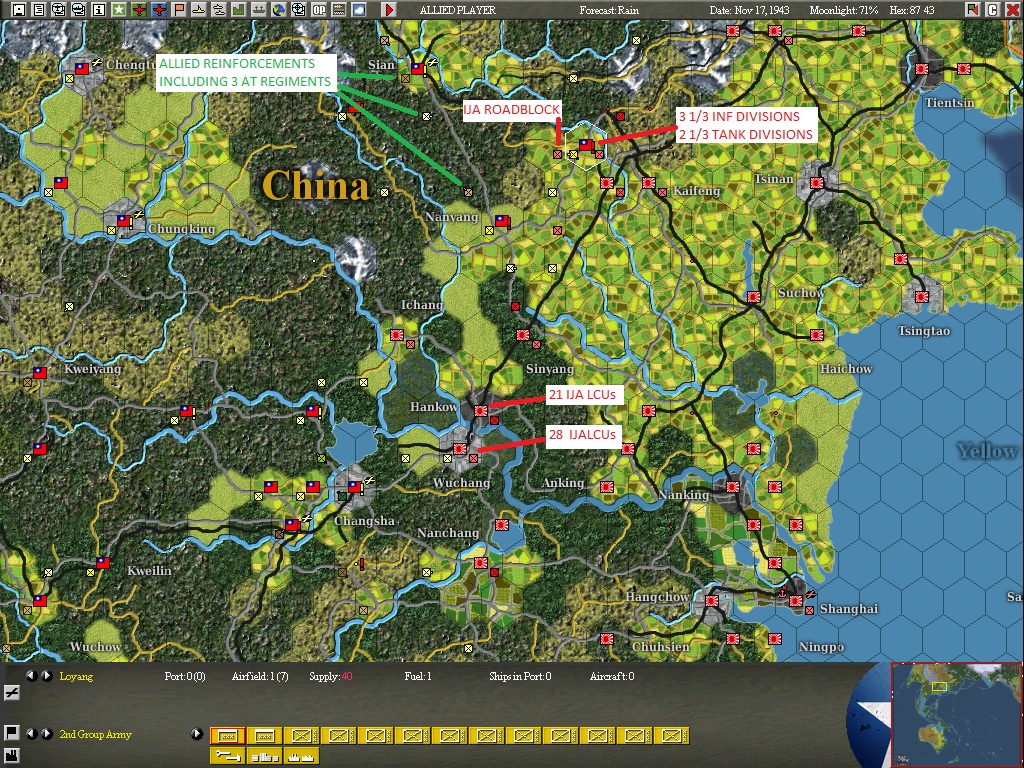1024x768 pixels.
Task: Select the second XXX HQ unit icon
Action: pyautogui.click(x=264, y=736)
